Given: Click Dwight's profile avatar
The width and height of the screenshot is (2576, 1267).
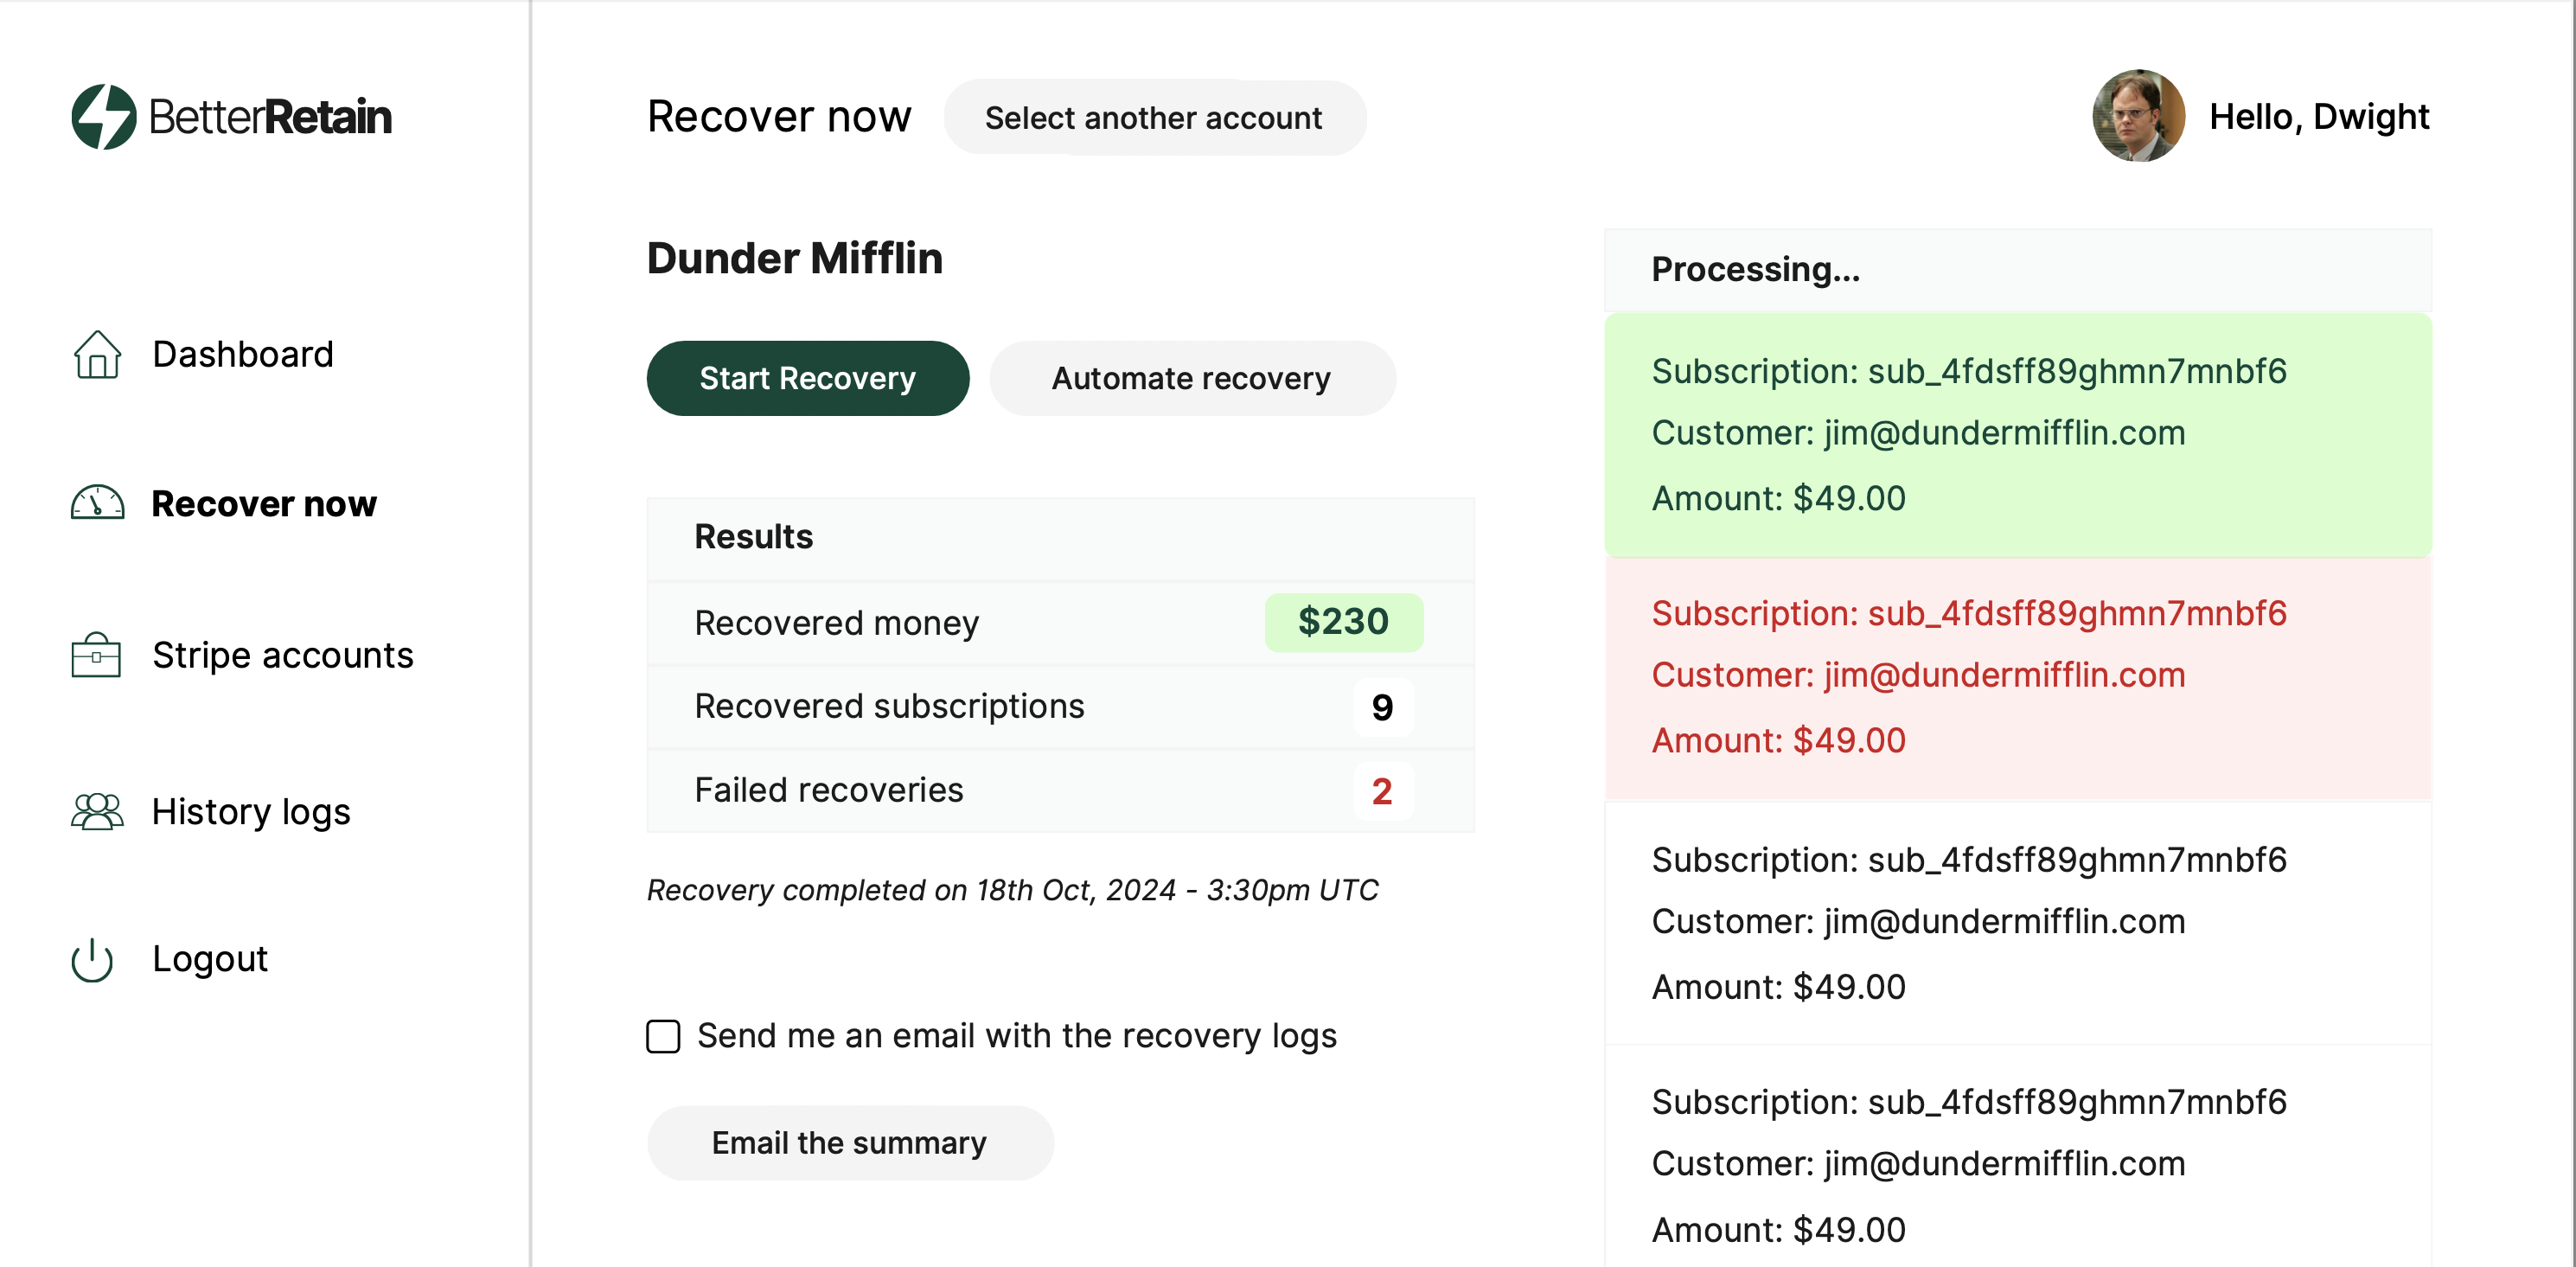Looking at the screenshot, I should [x=2138, y=116].
